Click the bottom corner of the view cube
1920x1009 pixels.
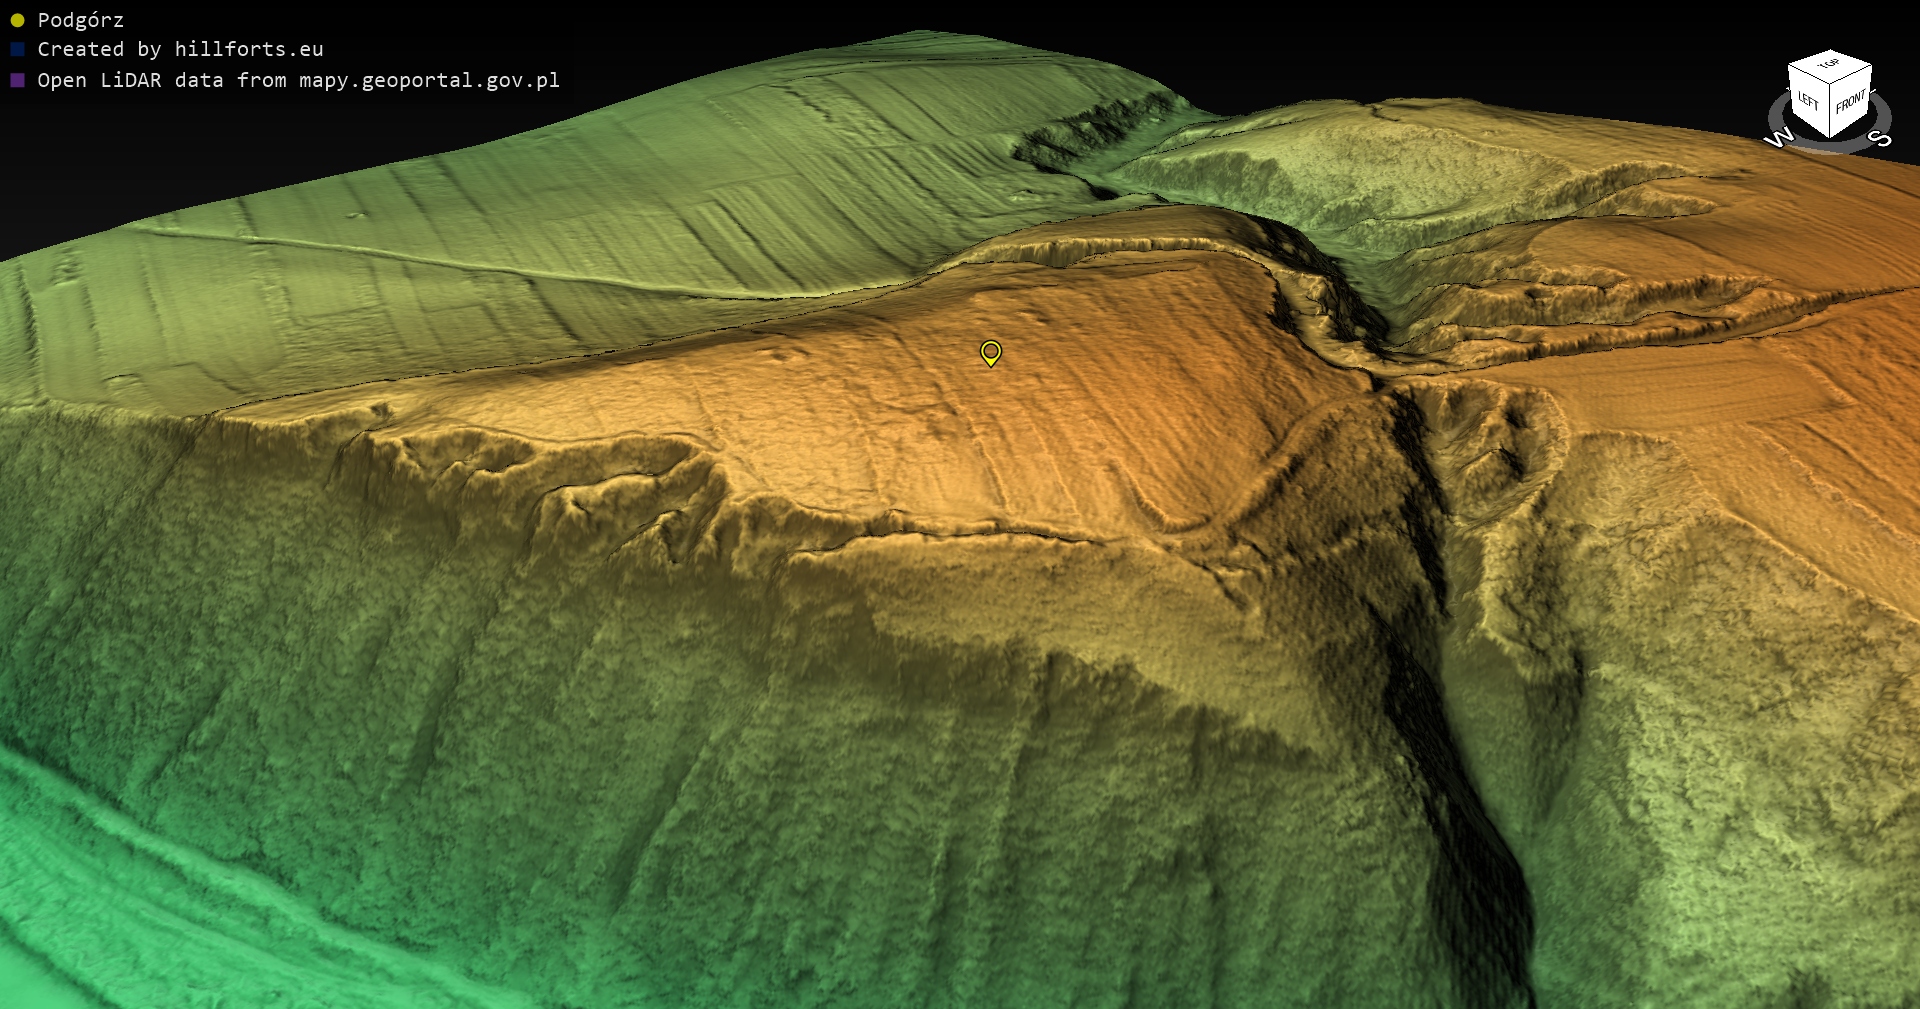point(1831,138)
